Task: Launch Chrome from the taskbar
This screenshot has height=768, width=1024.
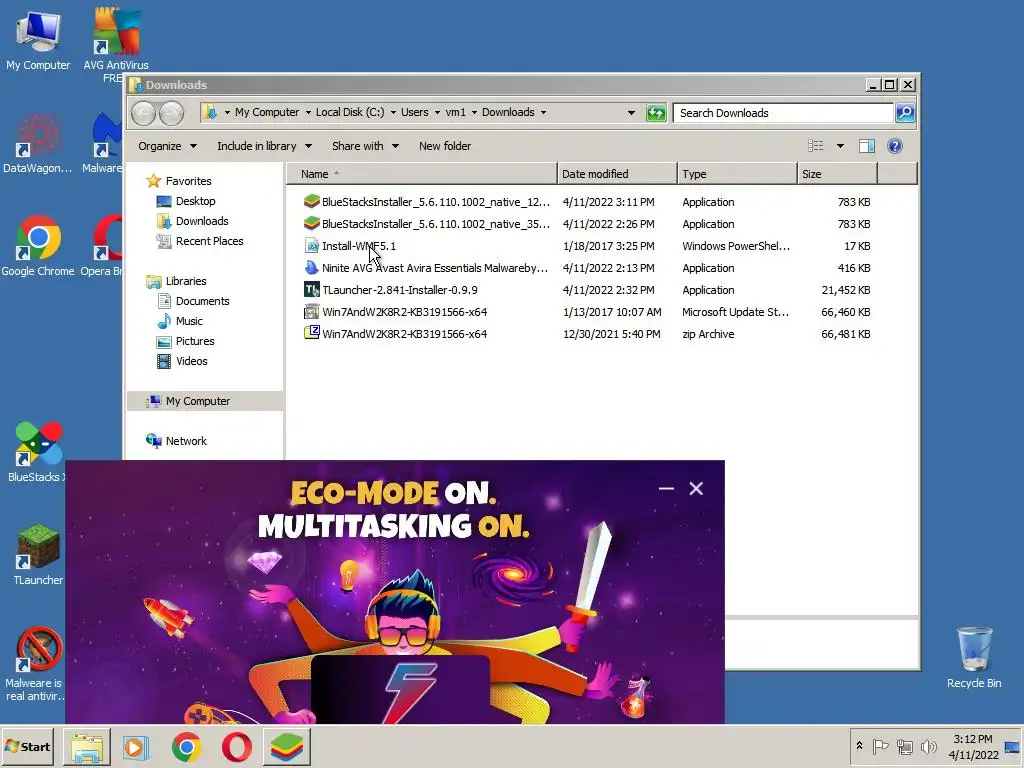Action: point(187,747)
